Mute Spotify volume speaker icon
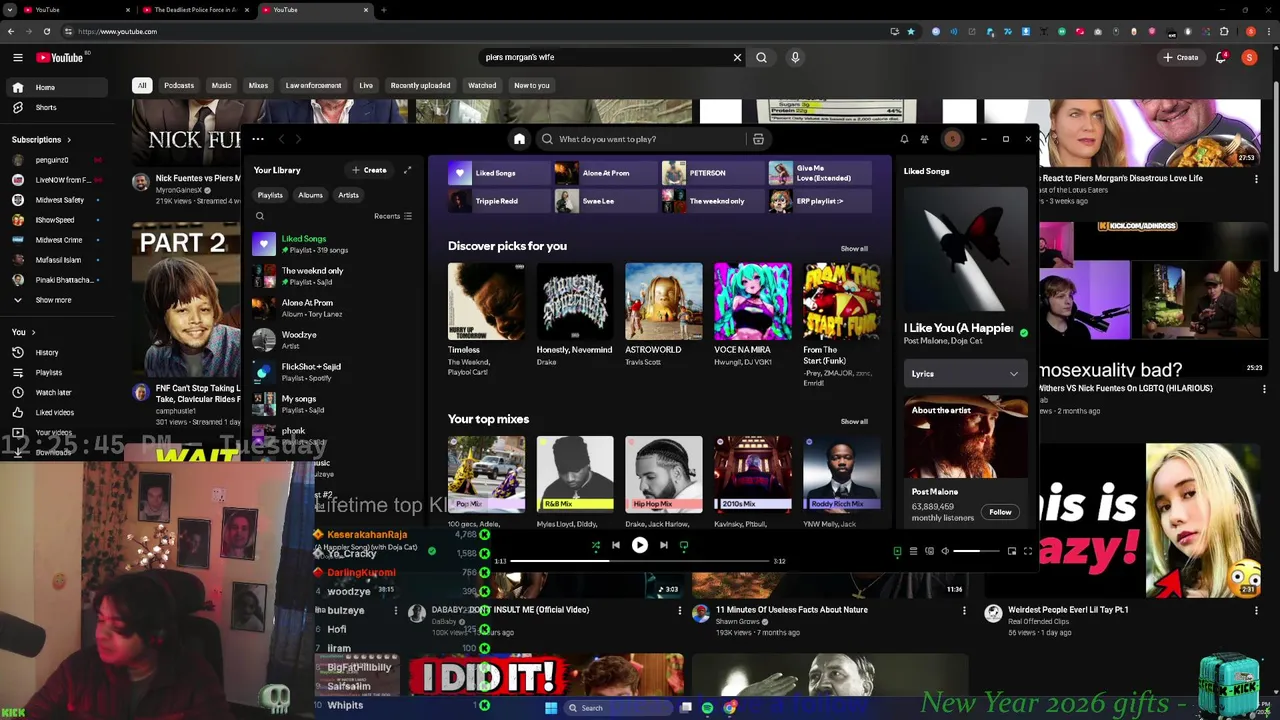 (x=945, y=551)
